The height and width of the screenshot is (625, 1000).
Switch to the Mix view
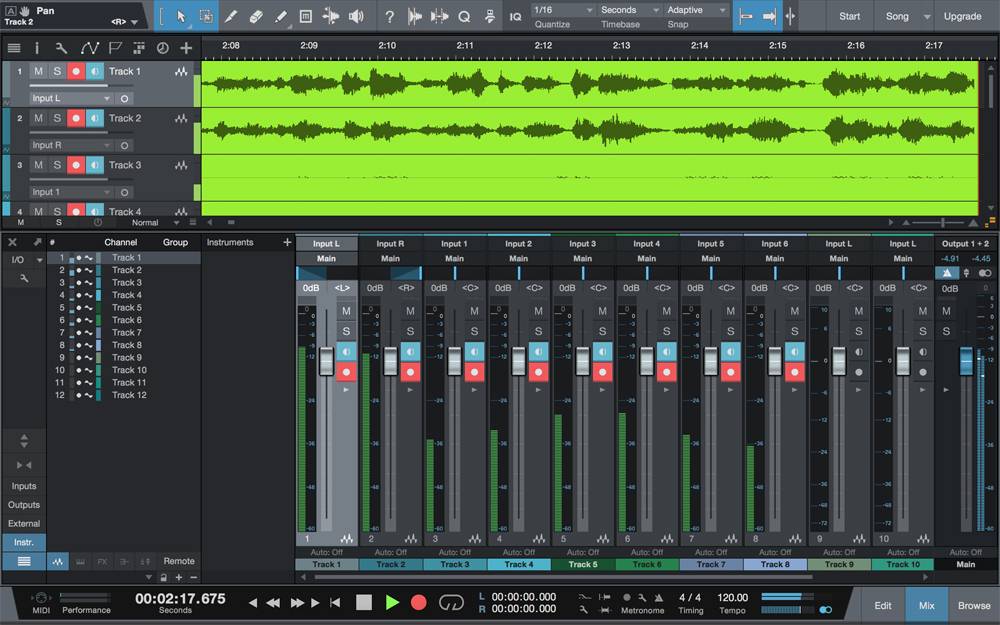click(x=927, y=605)
